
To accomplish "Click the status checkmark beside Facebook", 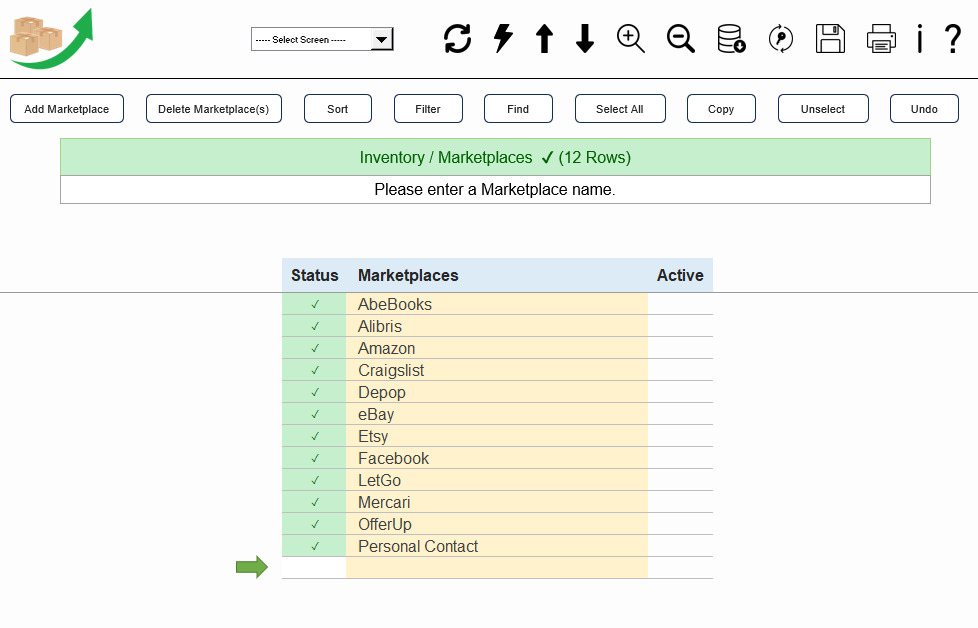I will click(x=315, y=458).
